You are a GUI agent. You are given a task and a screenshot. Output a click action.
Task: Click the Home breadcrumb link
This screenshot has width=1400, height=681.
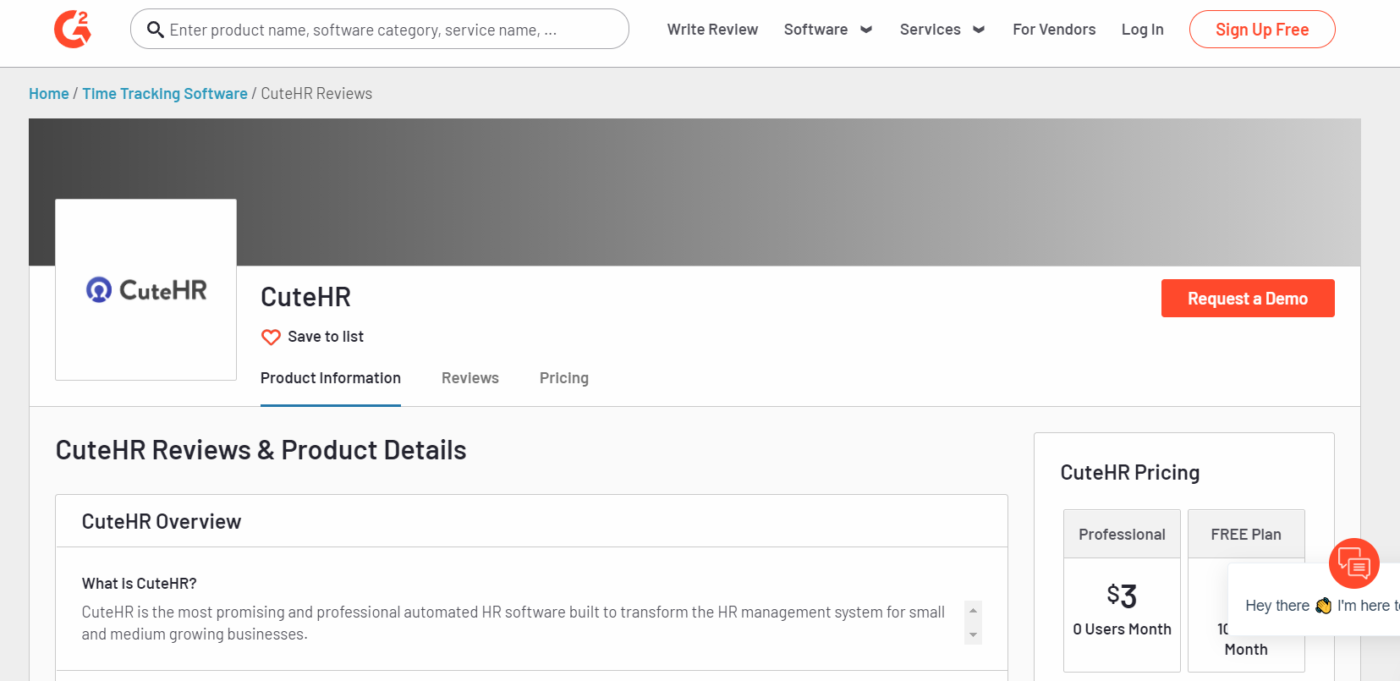tap(49, 94)
